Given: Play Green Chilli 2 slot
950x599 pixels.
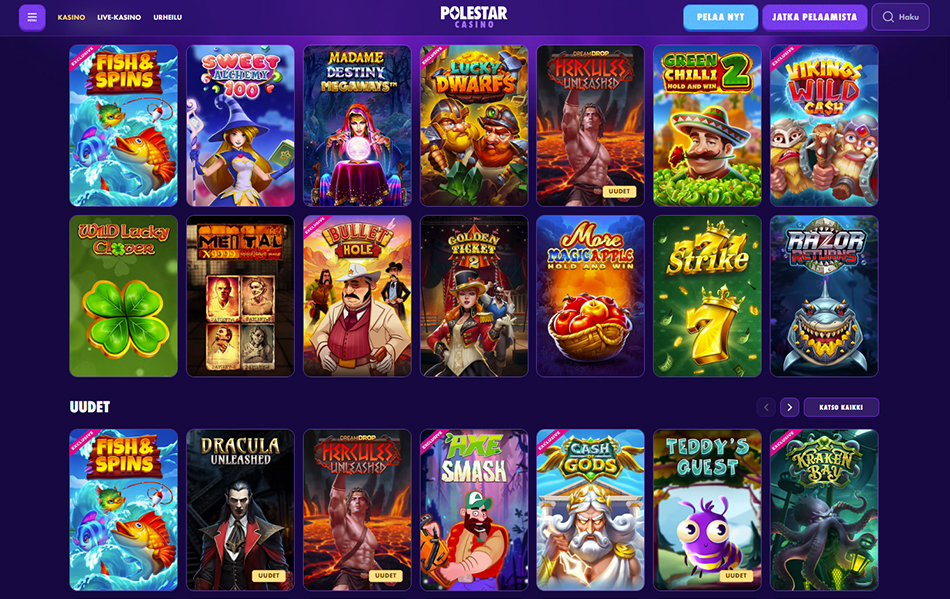Looking at the screenshot, I should pos(707,126).
